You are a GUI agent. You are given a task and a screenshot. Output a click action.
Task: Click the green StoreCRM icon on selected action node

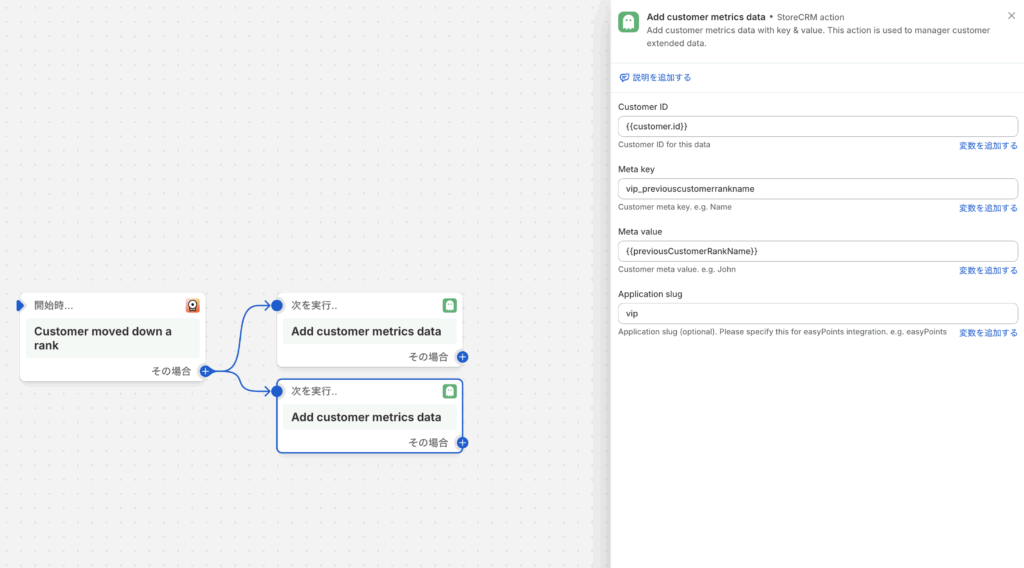[449, 391]
